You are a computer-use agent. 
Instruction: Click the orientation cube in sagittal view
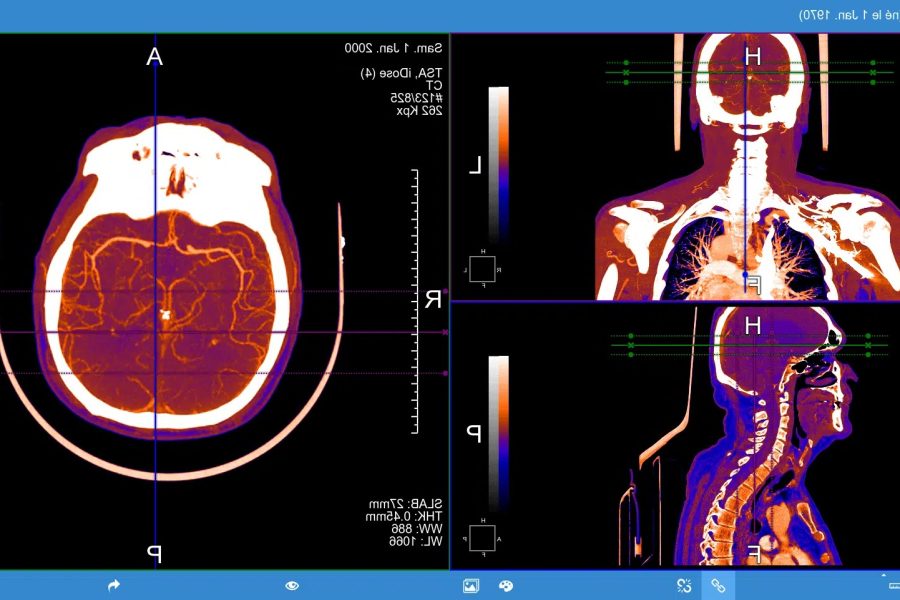[x=483, y=537]
